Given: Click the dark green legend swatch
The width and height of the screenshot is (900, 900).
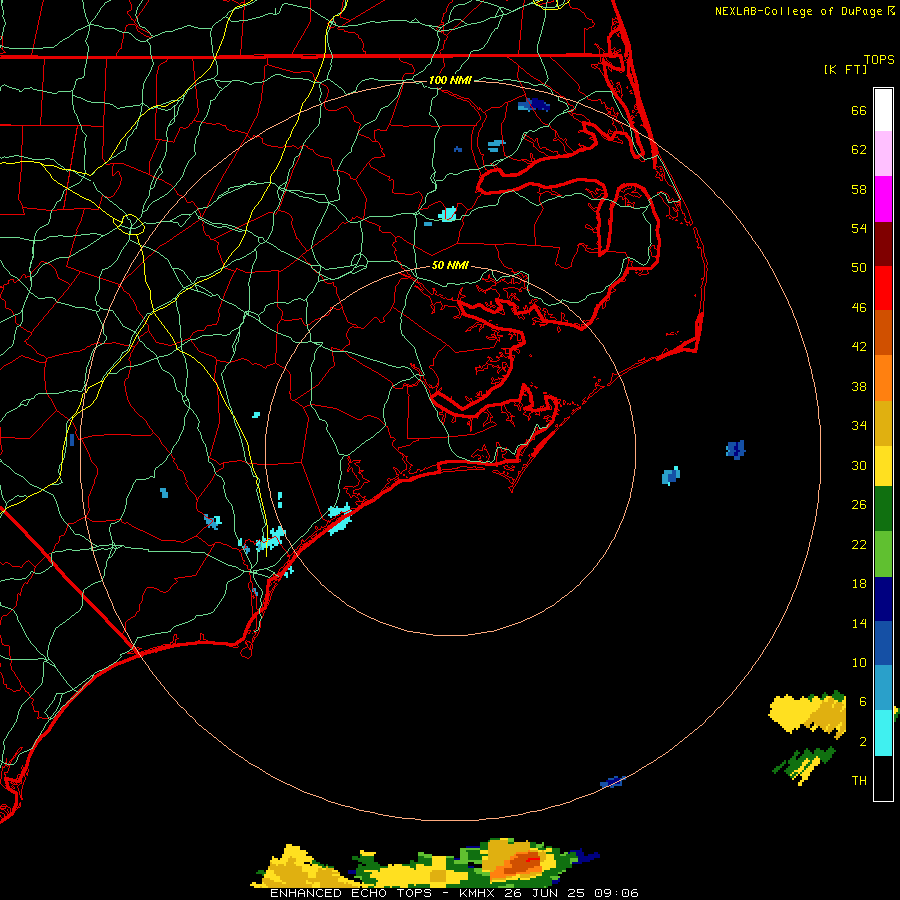Looking at the screenshot, I should pyautogui.click(x=883, y=509).
